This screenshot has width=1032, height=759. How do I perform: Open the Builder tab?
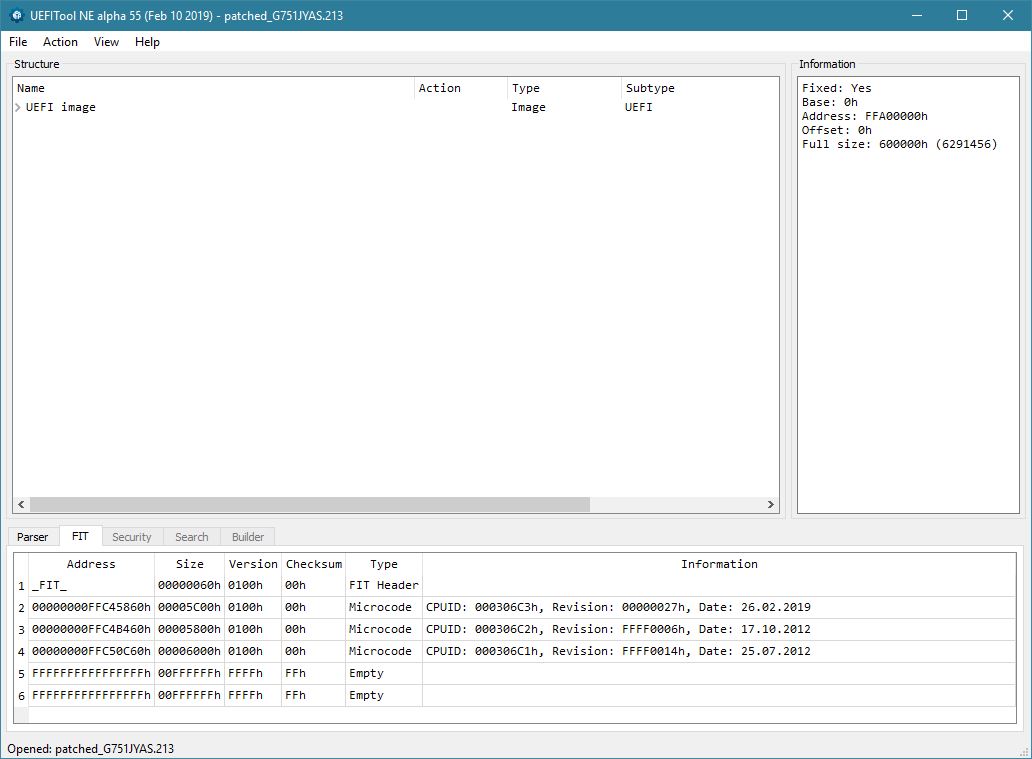pos(247,537)
